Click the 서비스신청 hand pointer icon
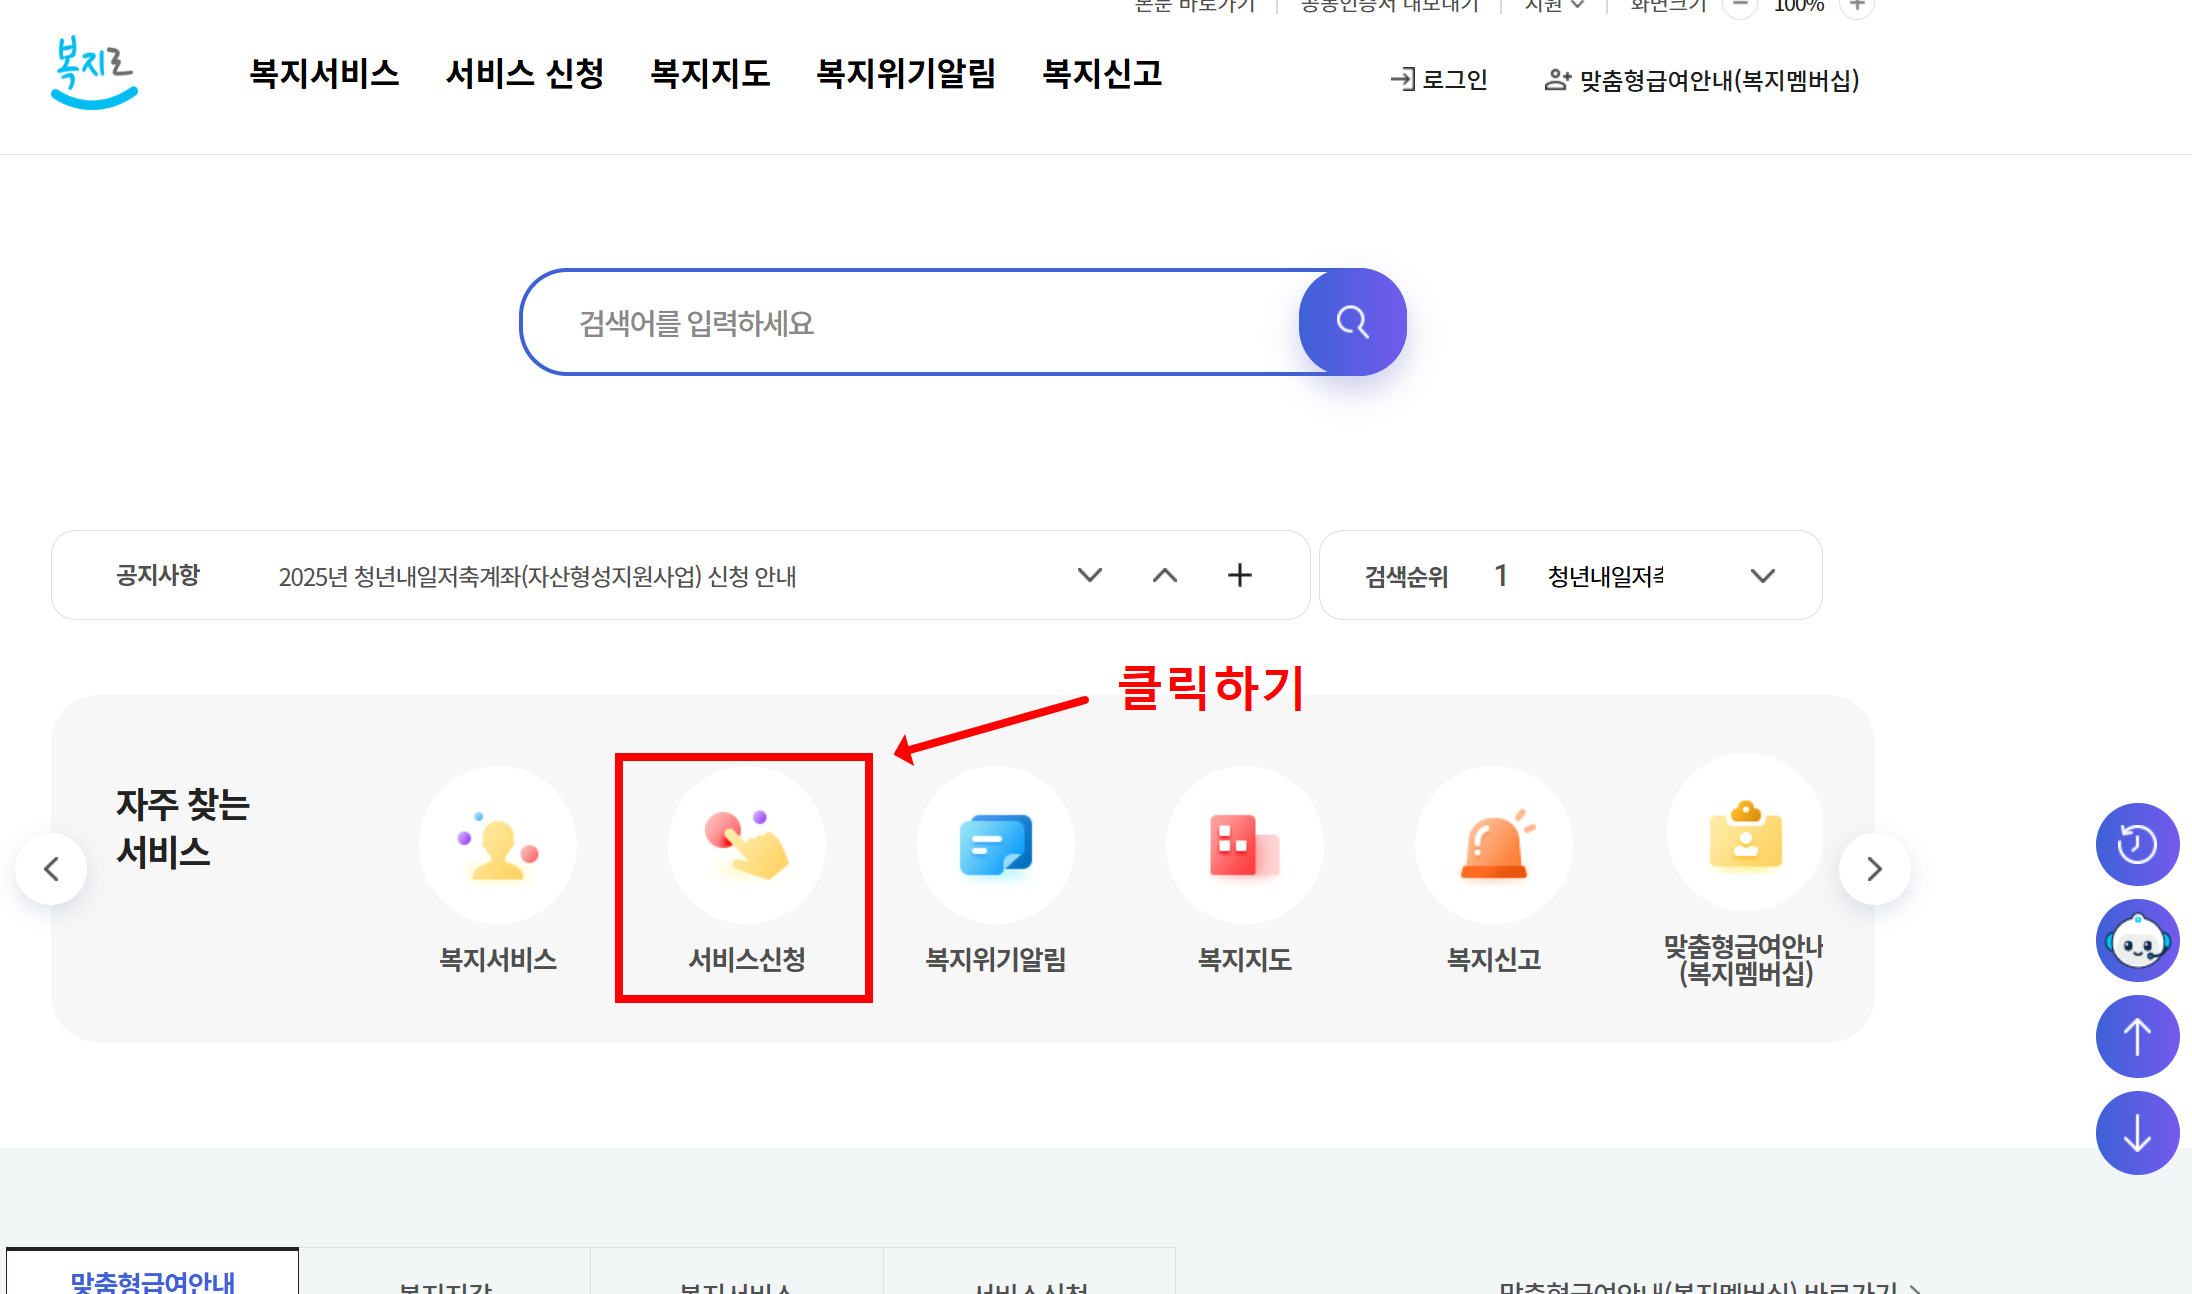The height and width of the screenshot is (1294, 2192). (x=746, y=845)
